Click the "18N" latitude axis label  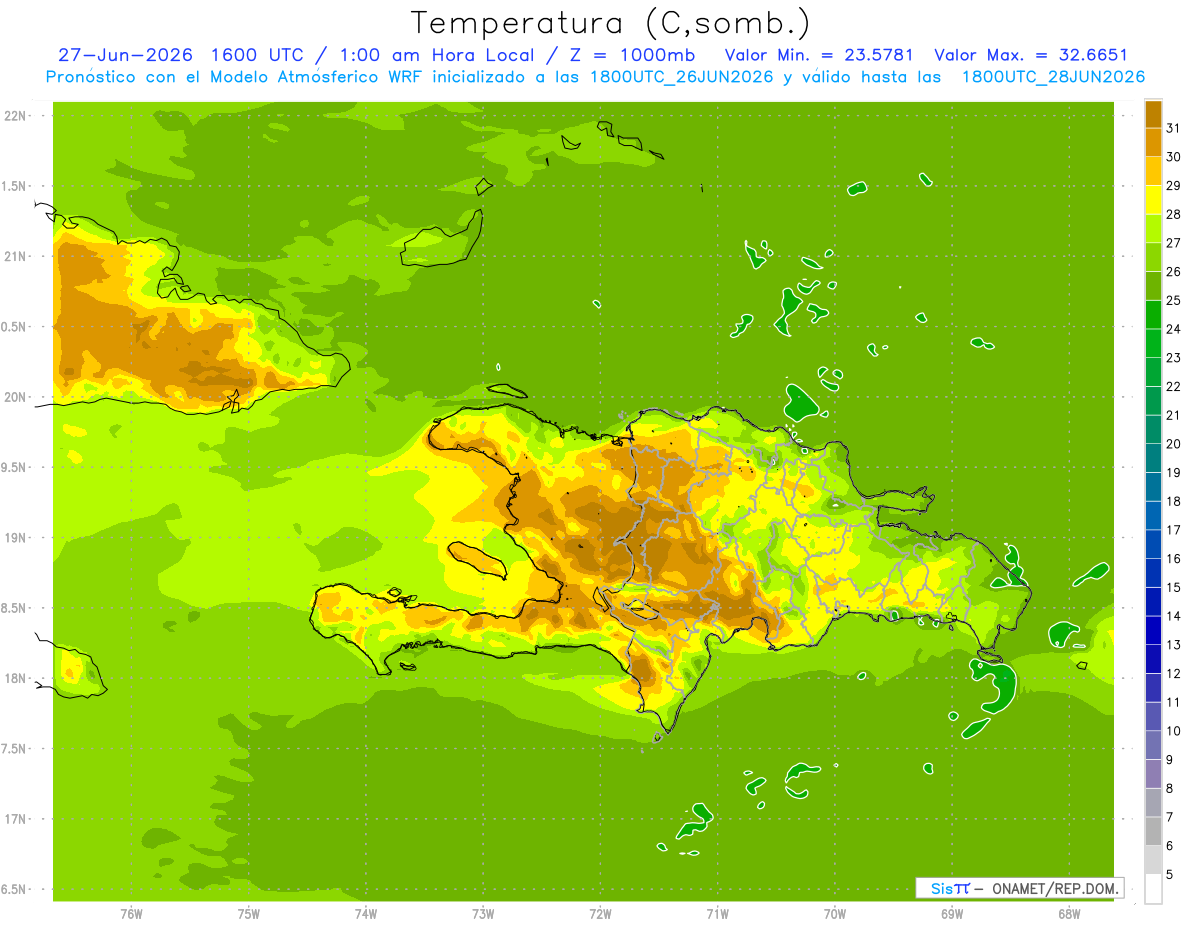(15, 679)
